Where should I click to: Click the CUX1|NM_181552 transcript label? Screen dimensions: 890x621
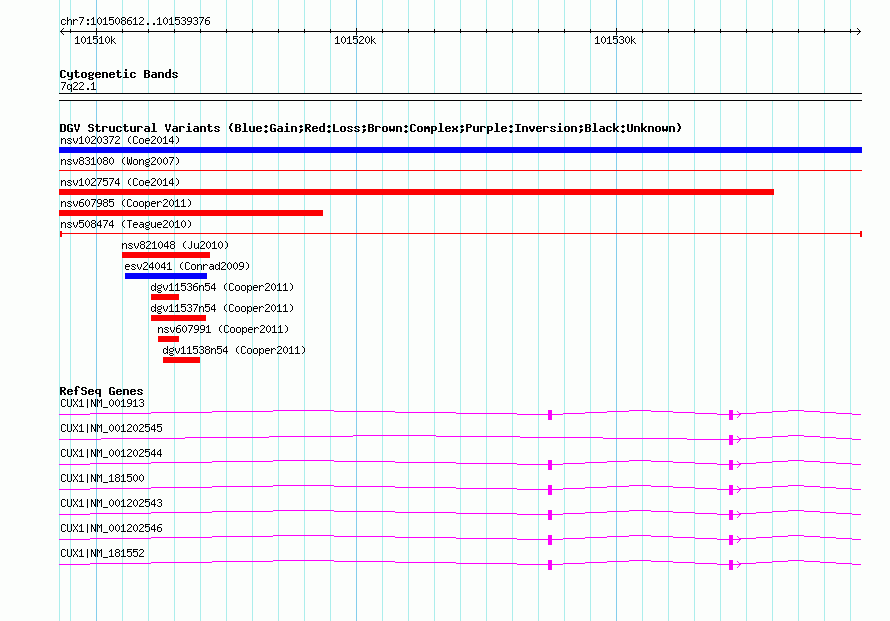coord(102,553)
